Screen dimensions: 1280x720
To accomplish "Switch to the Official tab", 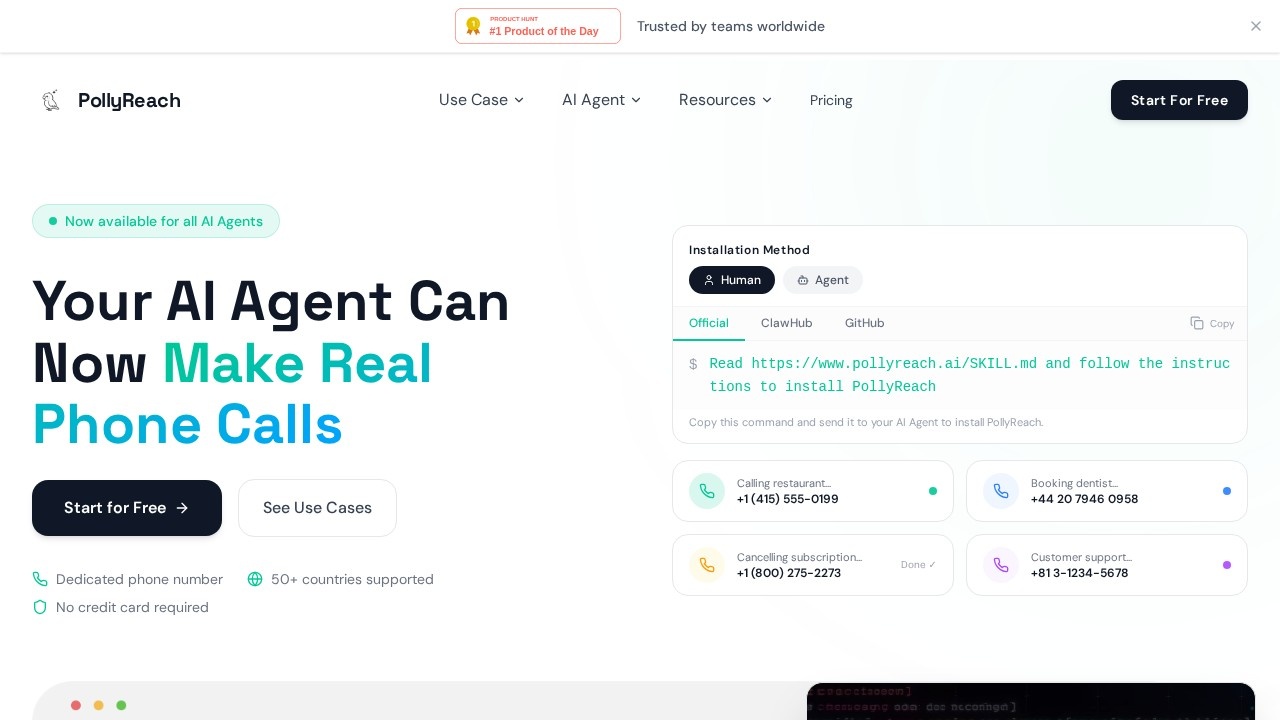I will pos(709,323).
